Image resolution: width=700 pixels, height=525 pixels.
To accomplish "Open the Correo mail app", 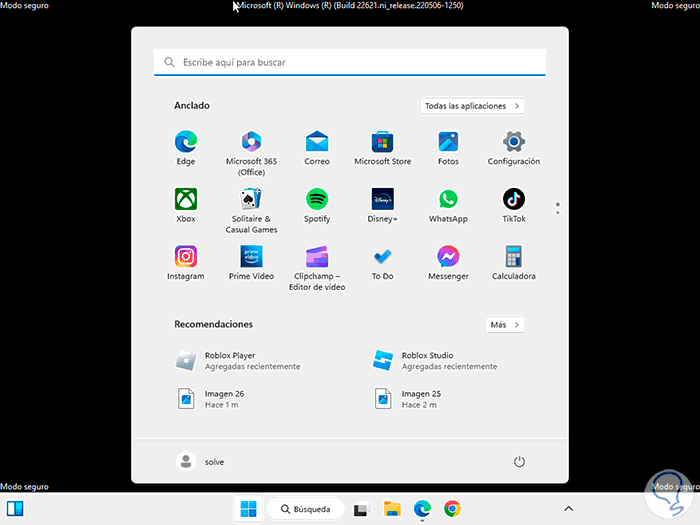I will pos(317,148).
